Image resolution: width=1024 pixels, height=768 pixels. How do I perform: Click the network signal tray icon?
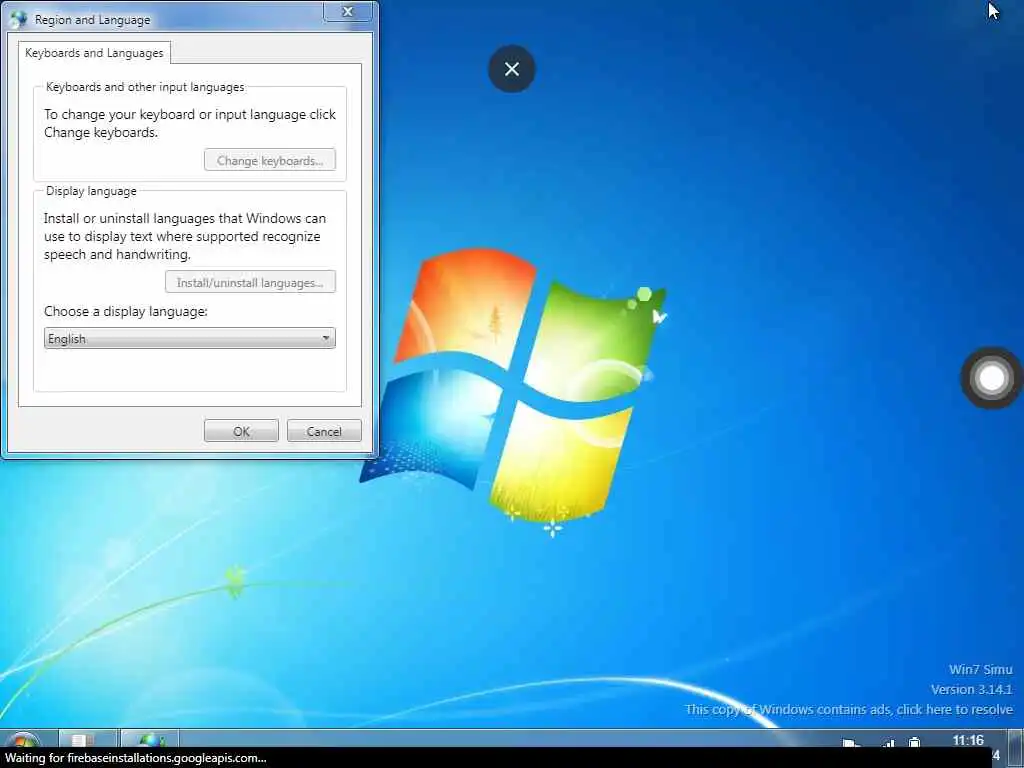click(x=888, y=743)
